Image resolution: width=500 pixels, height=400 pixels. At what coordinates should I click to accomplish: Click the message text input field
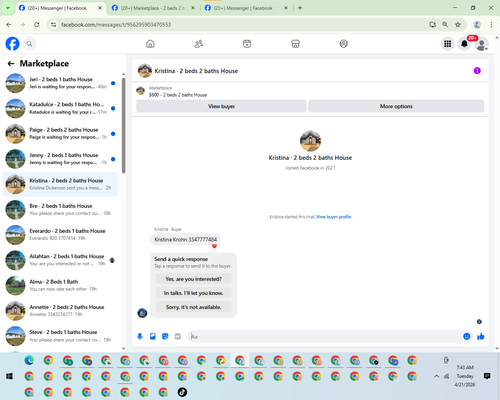(x=325, y=336)
